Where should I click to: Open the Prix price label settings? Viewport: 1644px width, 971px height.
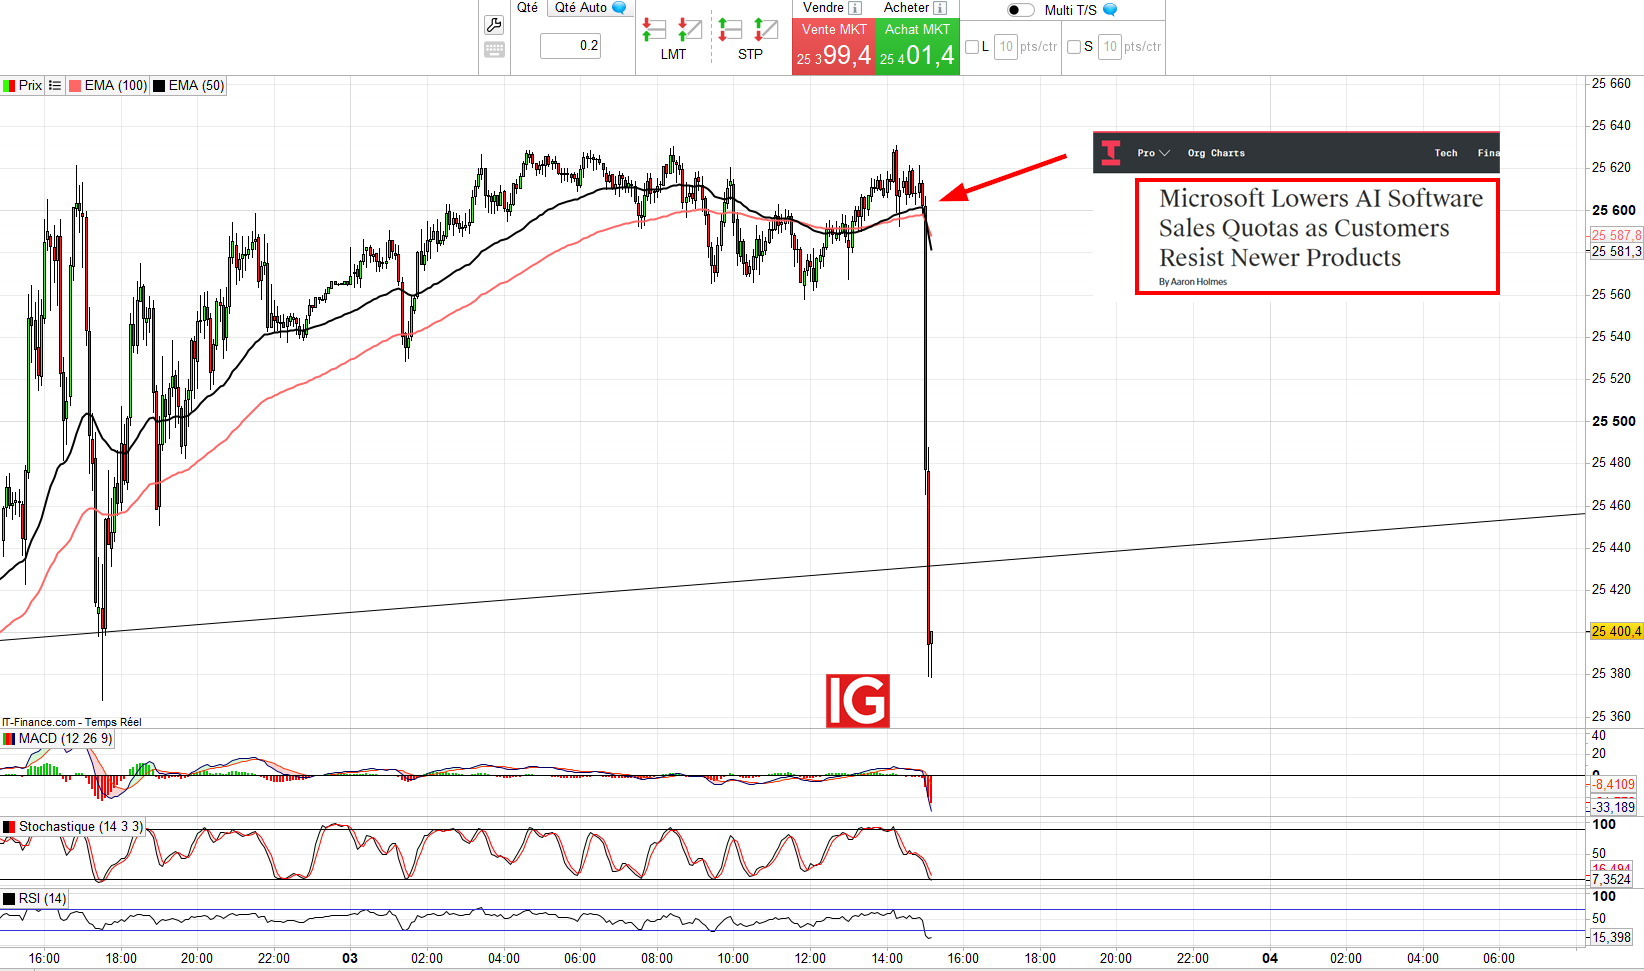click(30, 86)
